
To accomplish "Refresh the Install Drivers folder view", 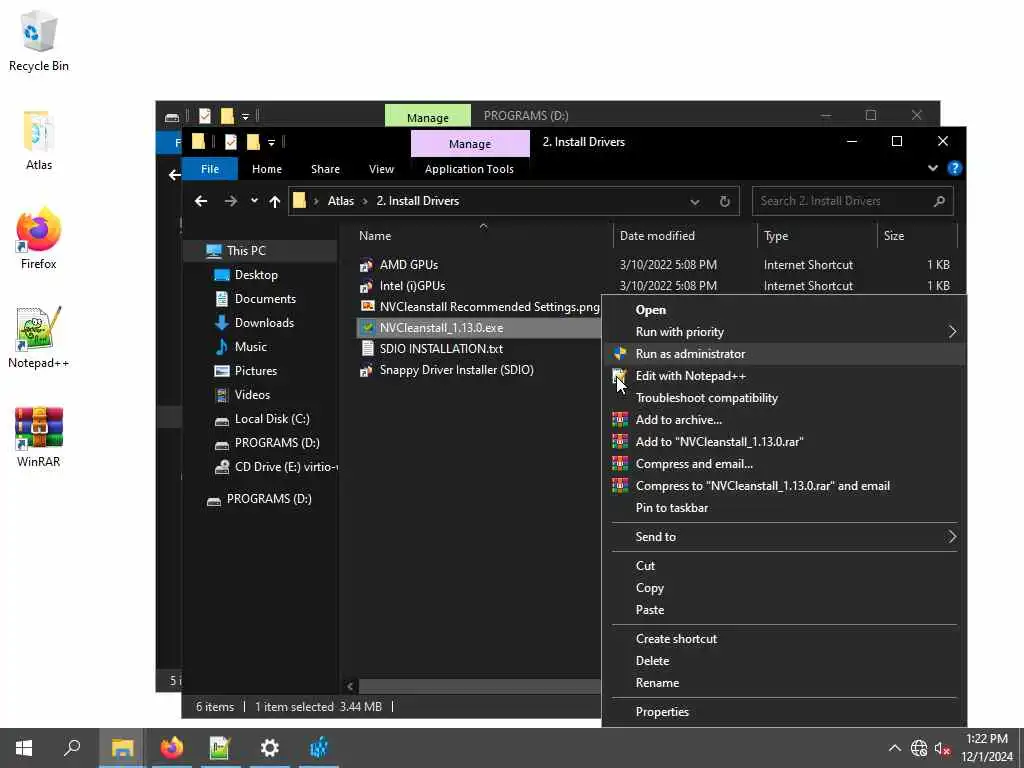I will tap(724, 201).
